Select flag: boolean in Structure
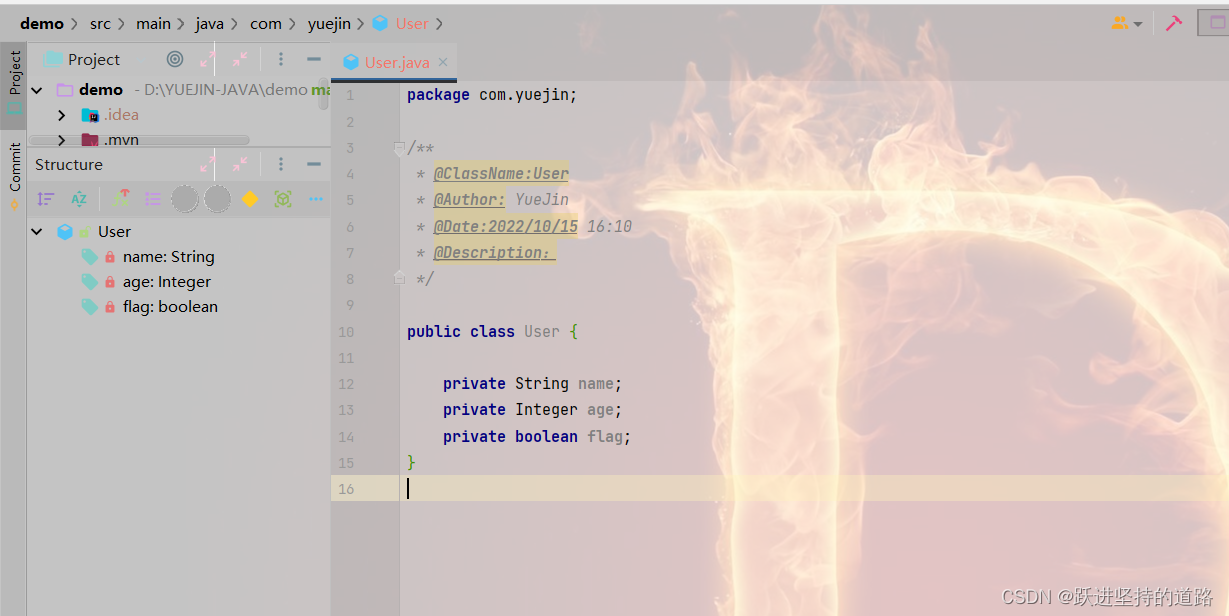 click(x=170, y=307)
